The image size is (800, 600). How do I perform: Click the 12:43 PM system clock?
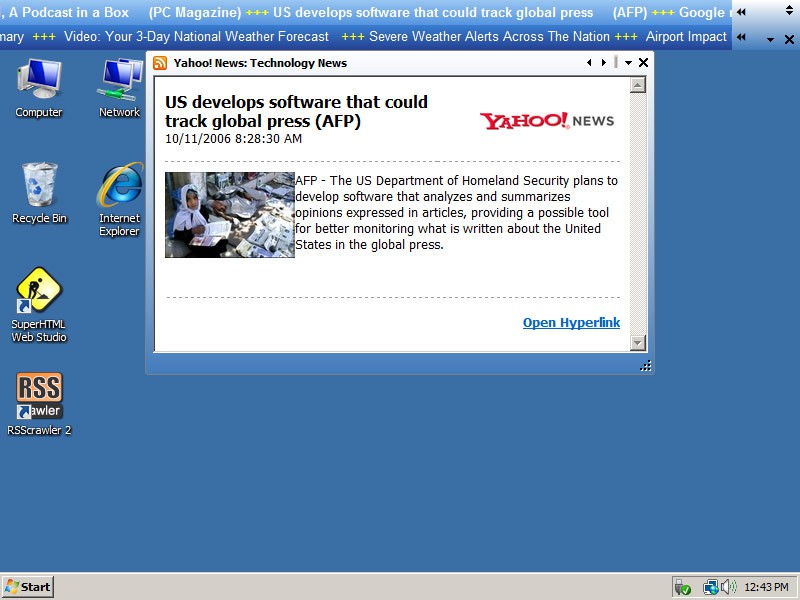pos(766,587)
